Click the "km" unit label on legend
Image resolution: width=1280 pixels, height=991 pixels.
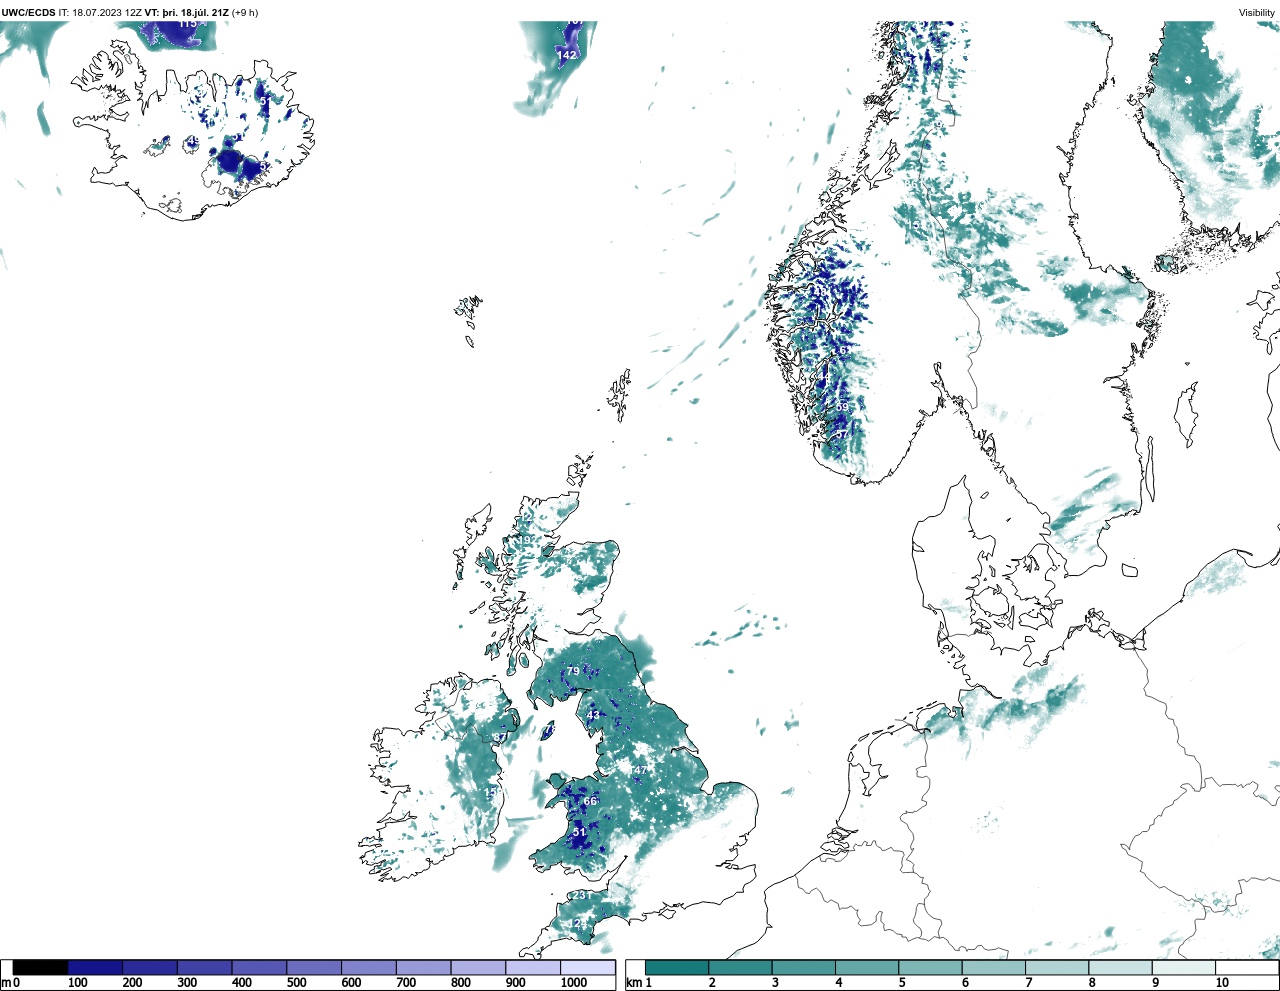pyautogui.click(x=633, y=983)
